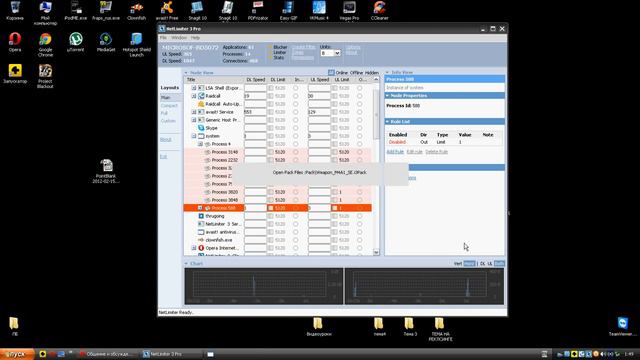Open the Units dropdown in the header

(330, 53)
